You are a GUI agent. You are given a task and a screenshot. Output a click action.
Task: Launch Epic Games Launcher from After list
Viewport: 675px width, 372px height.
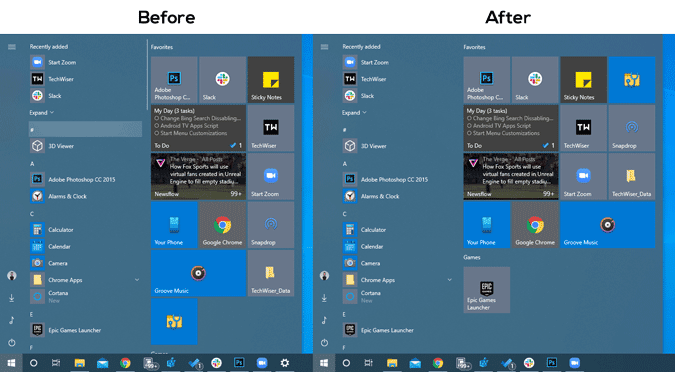point(398,330)
